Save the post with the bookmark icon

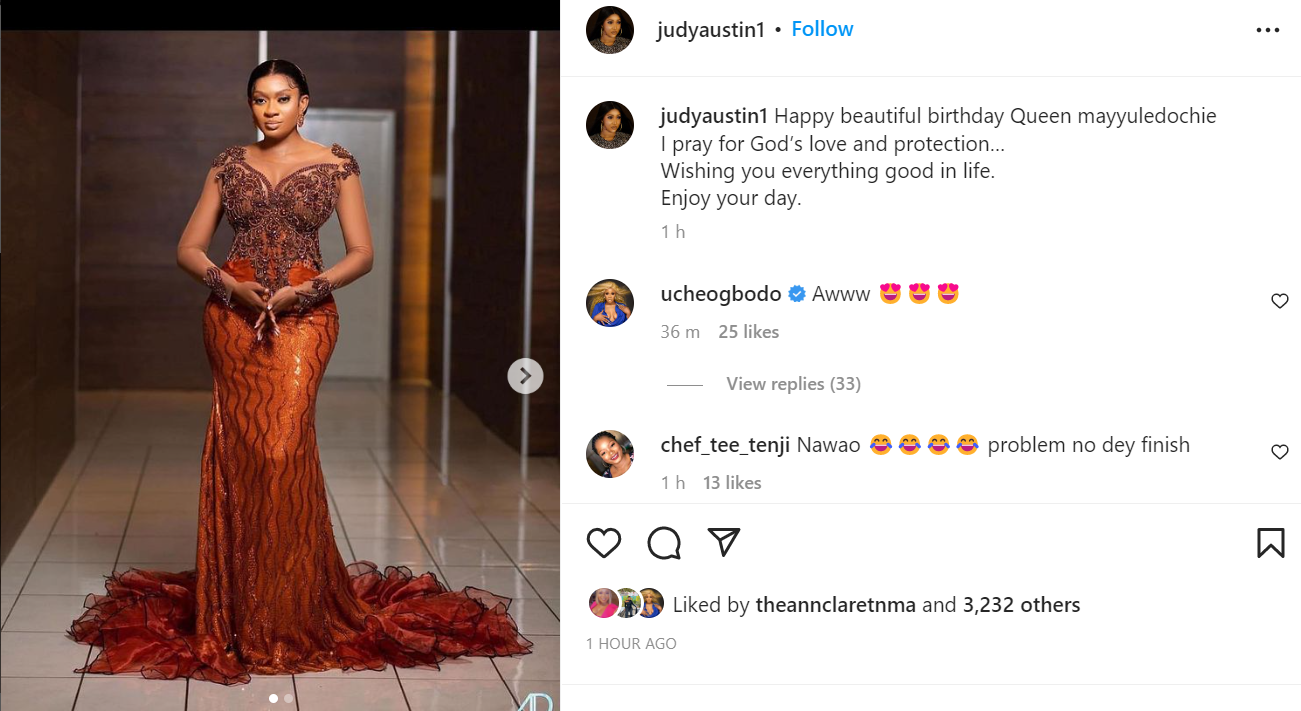1270,542
